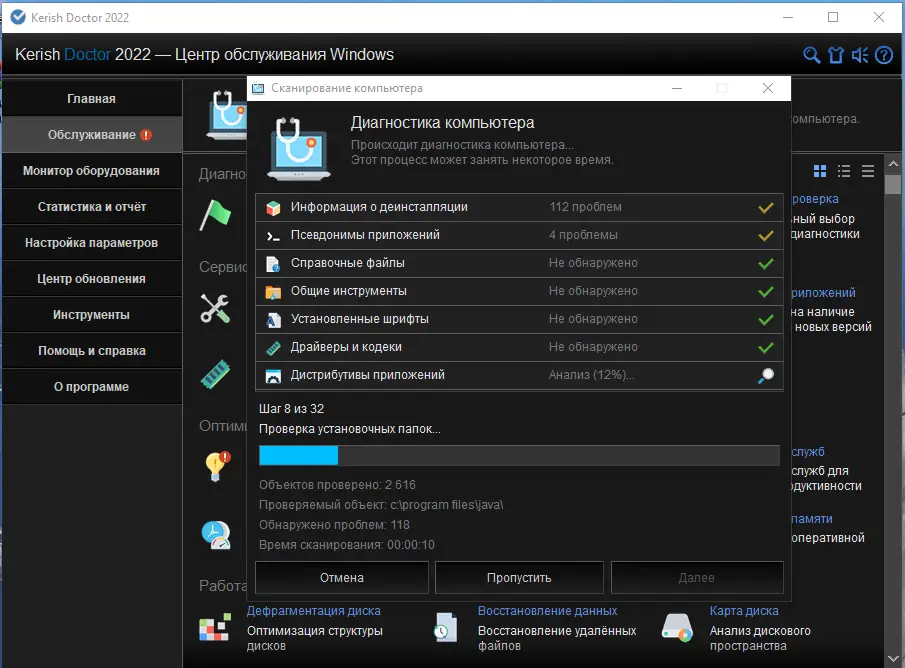
Task: Click the Пропустить button
Action: 519,578
